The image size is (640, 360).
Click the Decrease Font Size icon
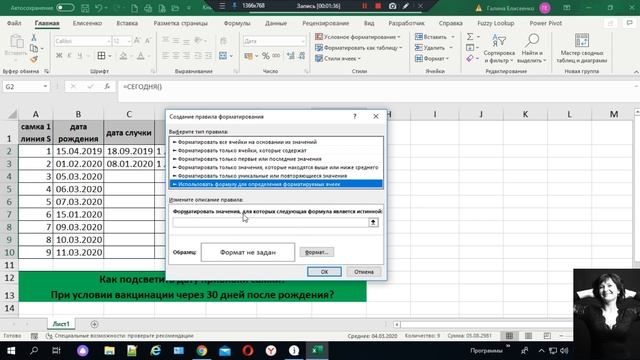pyautogui.click(x=148, y=41)
